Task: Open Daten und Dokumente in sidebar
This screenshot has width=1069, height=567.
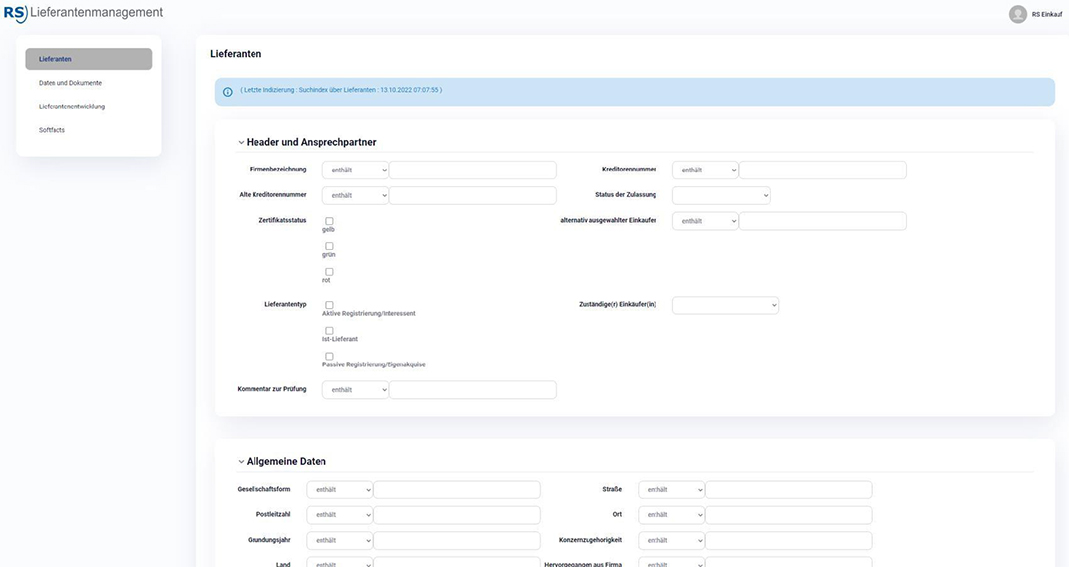Action: 70,83
